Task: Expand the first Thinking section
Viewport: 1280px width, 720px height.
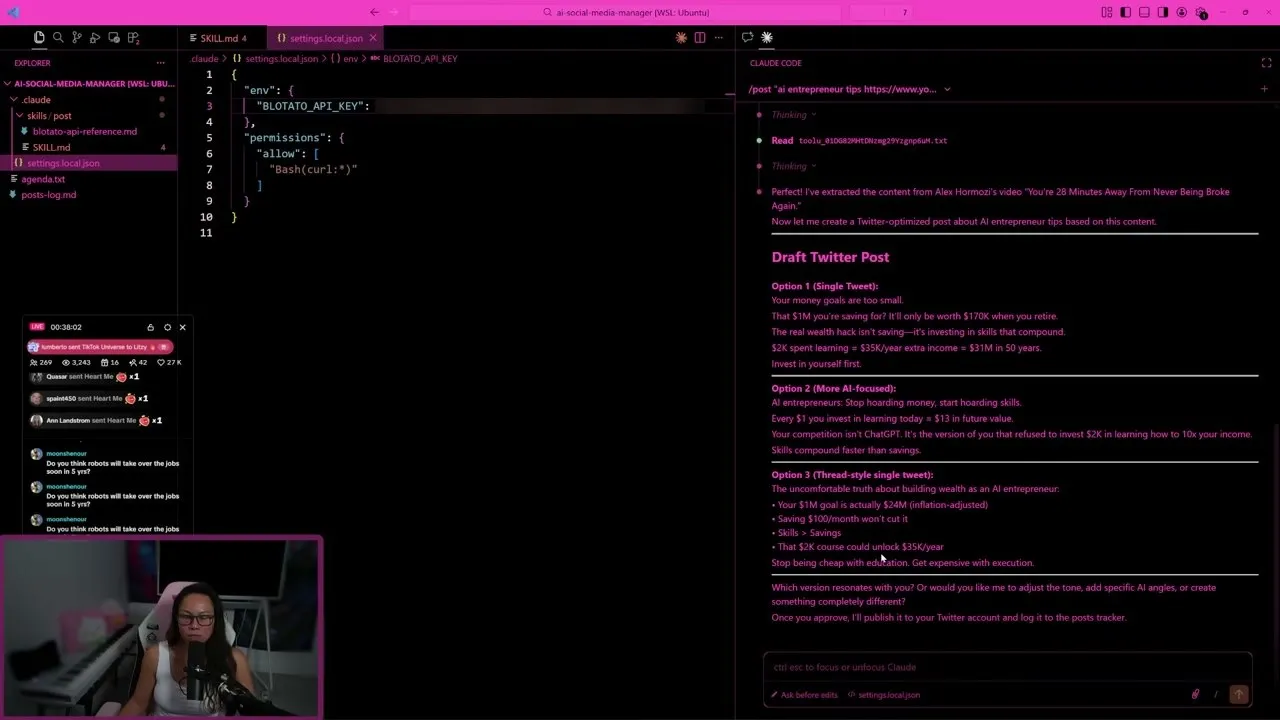Action: click(x=794, y=115)
